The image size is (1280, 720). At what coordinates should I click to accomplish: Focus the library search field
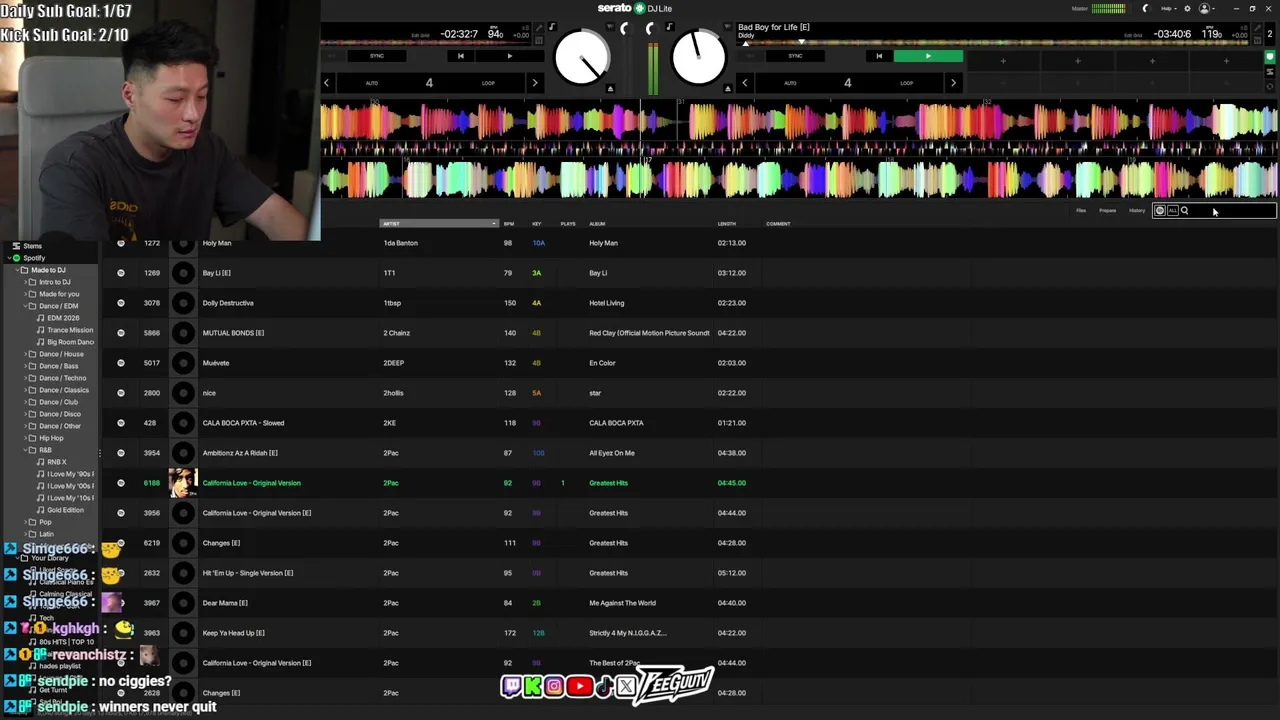click(1214, 211)
